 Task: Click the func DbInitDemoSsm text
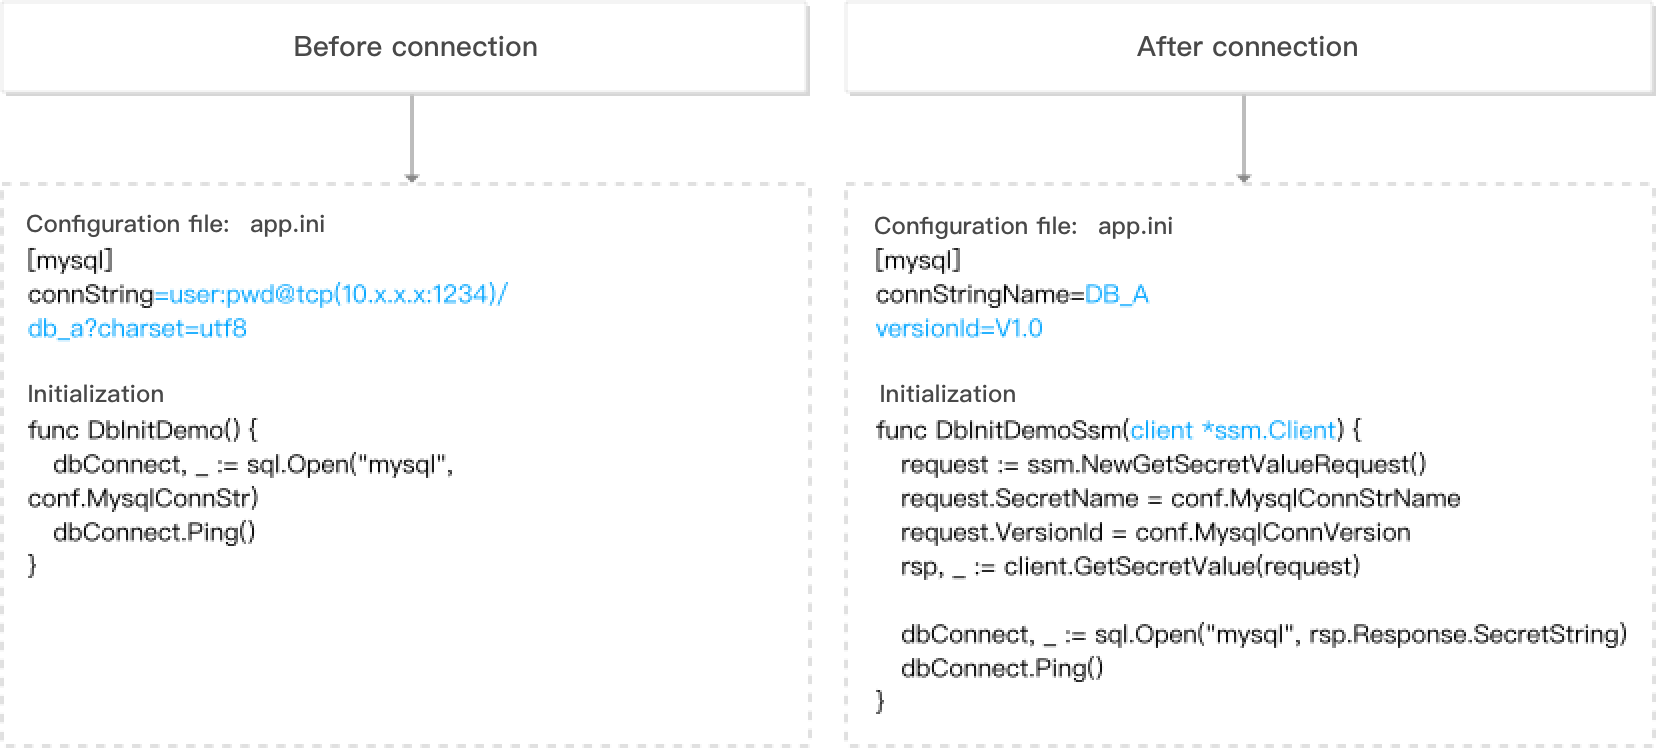pos(998,431)
